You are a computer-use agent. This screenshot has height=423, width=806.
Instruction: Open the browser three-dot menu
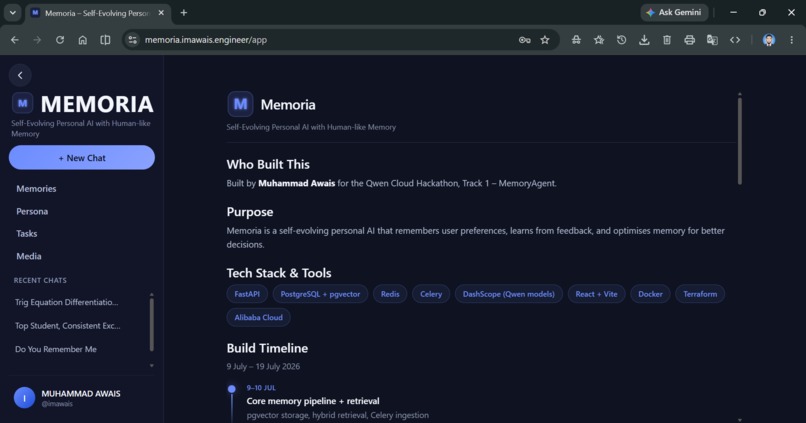(x=792, y=40)
